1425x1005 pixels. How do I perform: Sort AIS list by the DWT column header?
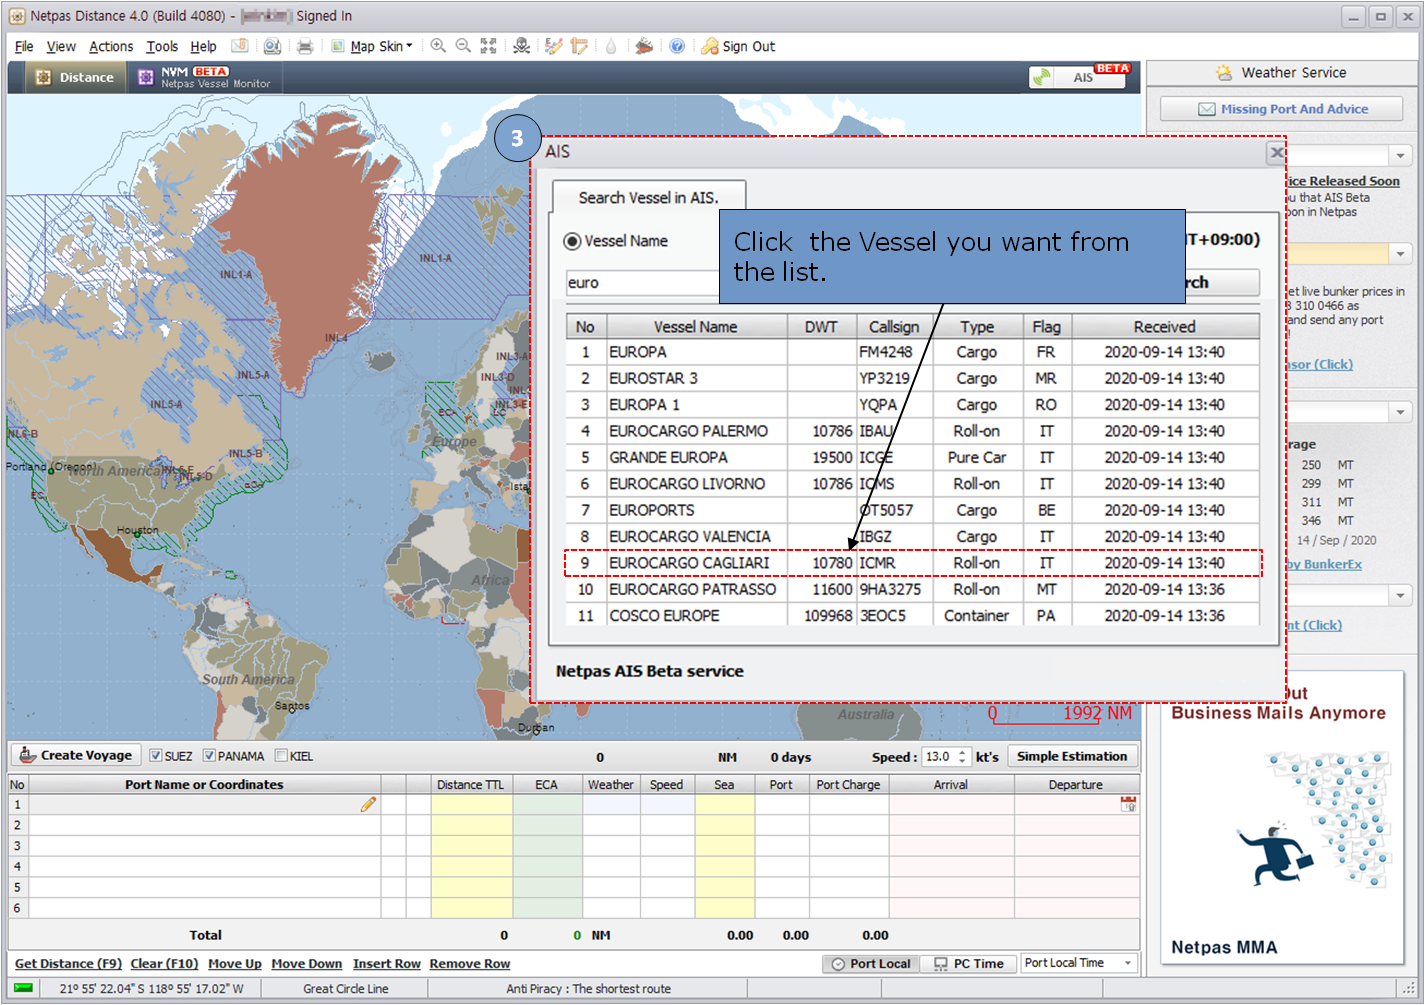[x=821, y=327]
